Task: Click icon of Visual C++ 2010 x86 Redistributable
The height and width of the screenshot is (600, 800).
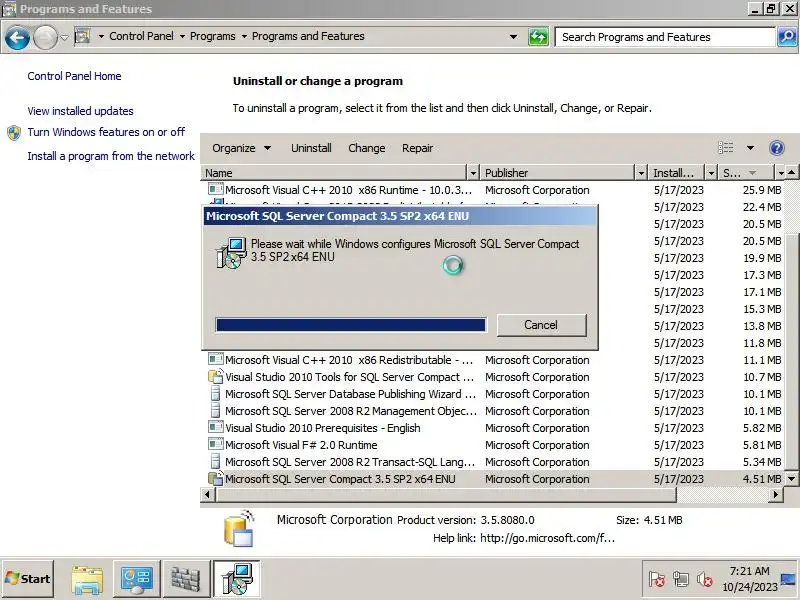Action: [x=216, y=359]
